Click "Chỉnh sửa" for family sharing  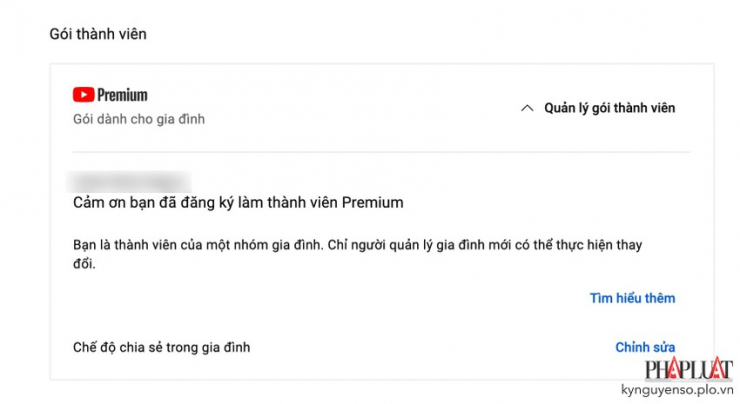645,347
